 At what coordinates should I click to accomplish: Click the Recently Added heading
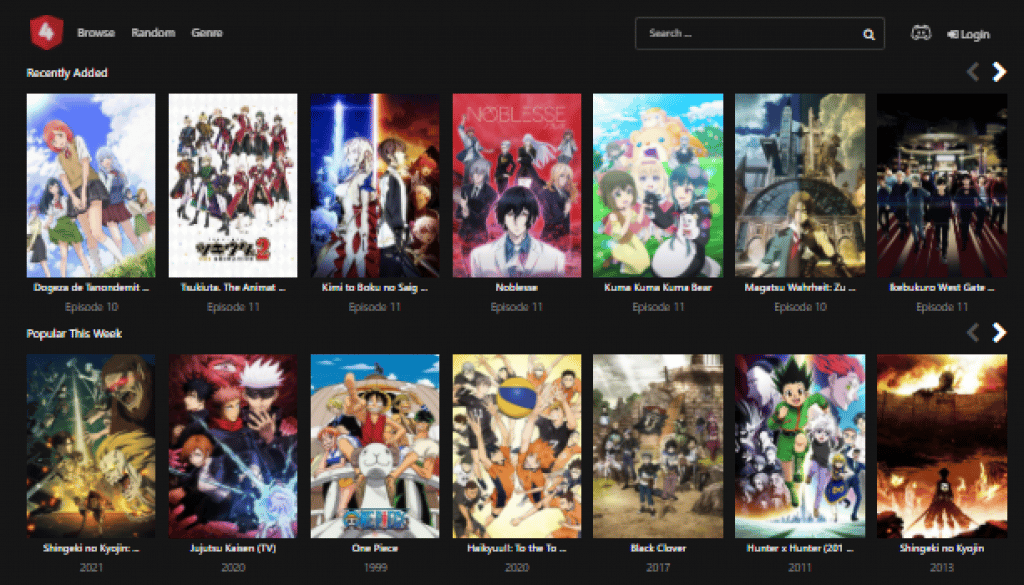[67, 72]
